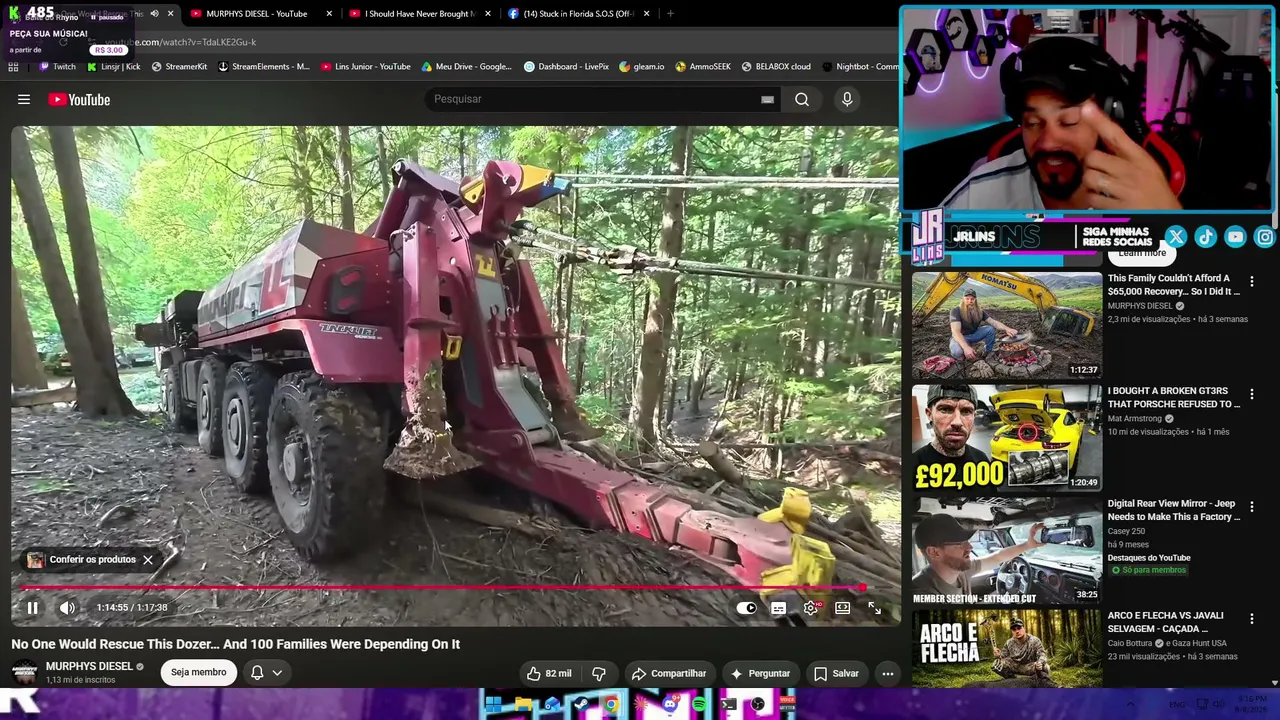
Task: Start voice search with the microphone
Action: [x=847, y=99]
